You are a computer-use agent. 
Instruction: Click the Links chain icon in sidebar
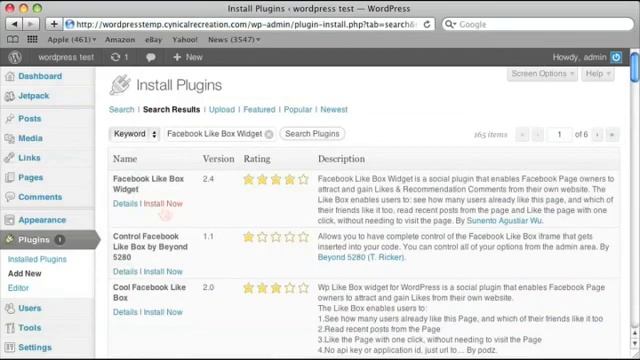10,158
